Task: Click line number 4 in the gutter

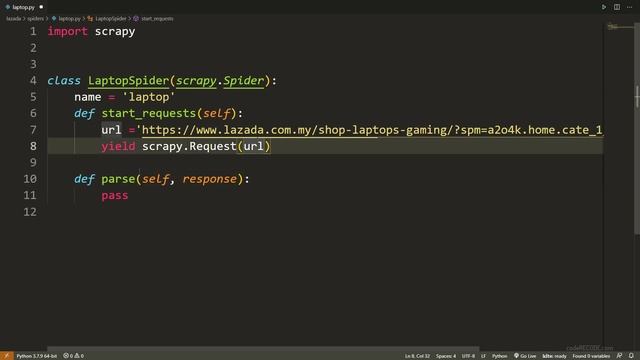Action: [x=33, y=81]
